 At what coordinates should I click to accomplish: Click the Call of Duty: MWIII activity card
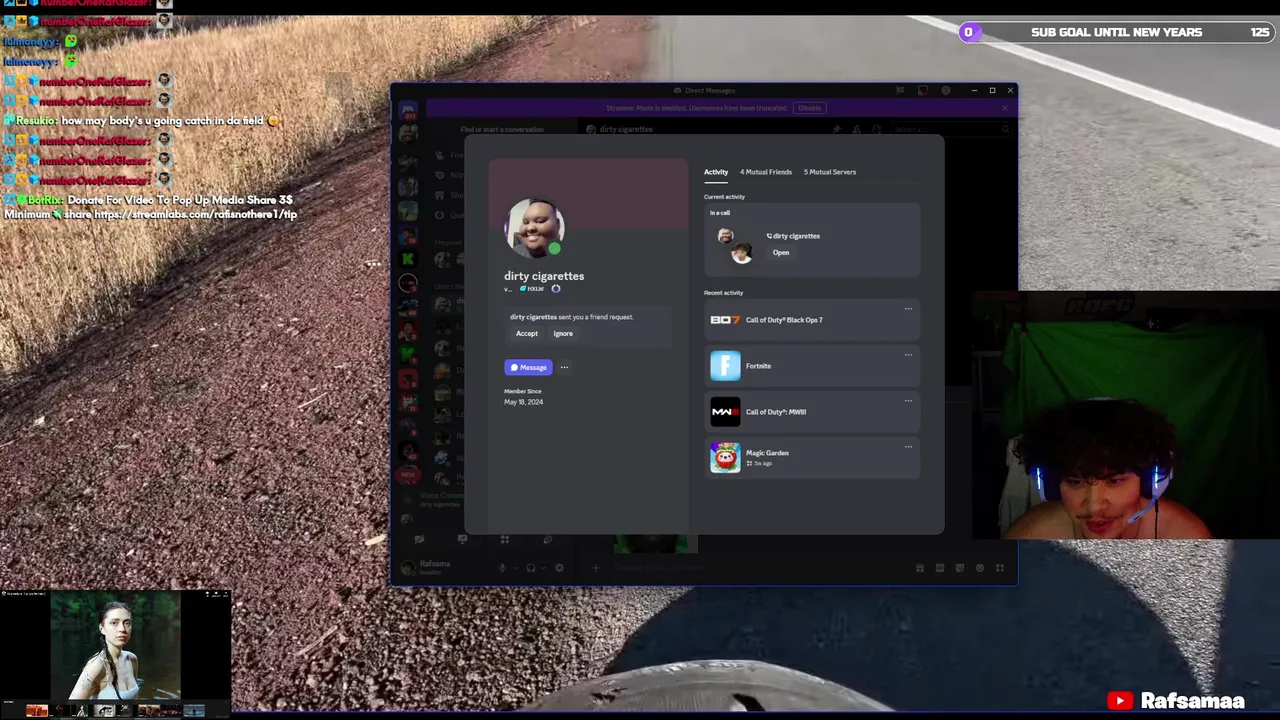tap(812, 412)
